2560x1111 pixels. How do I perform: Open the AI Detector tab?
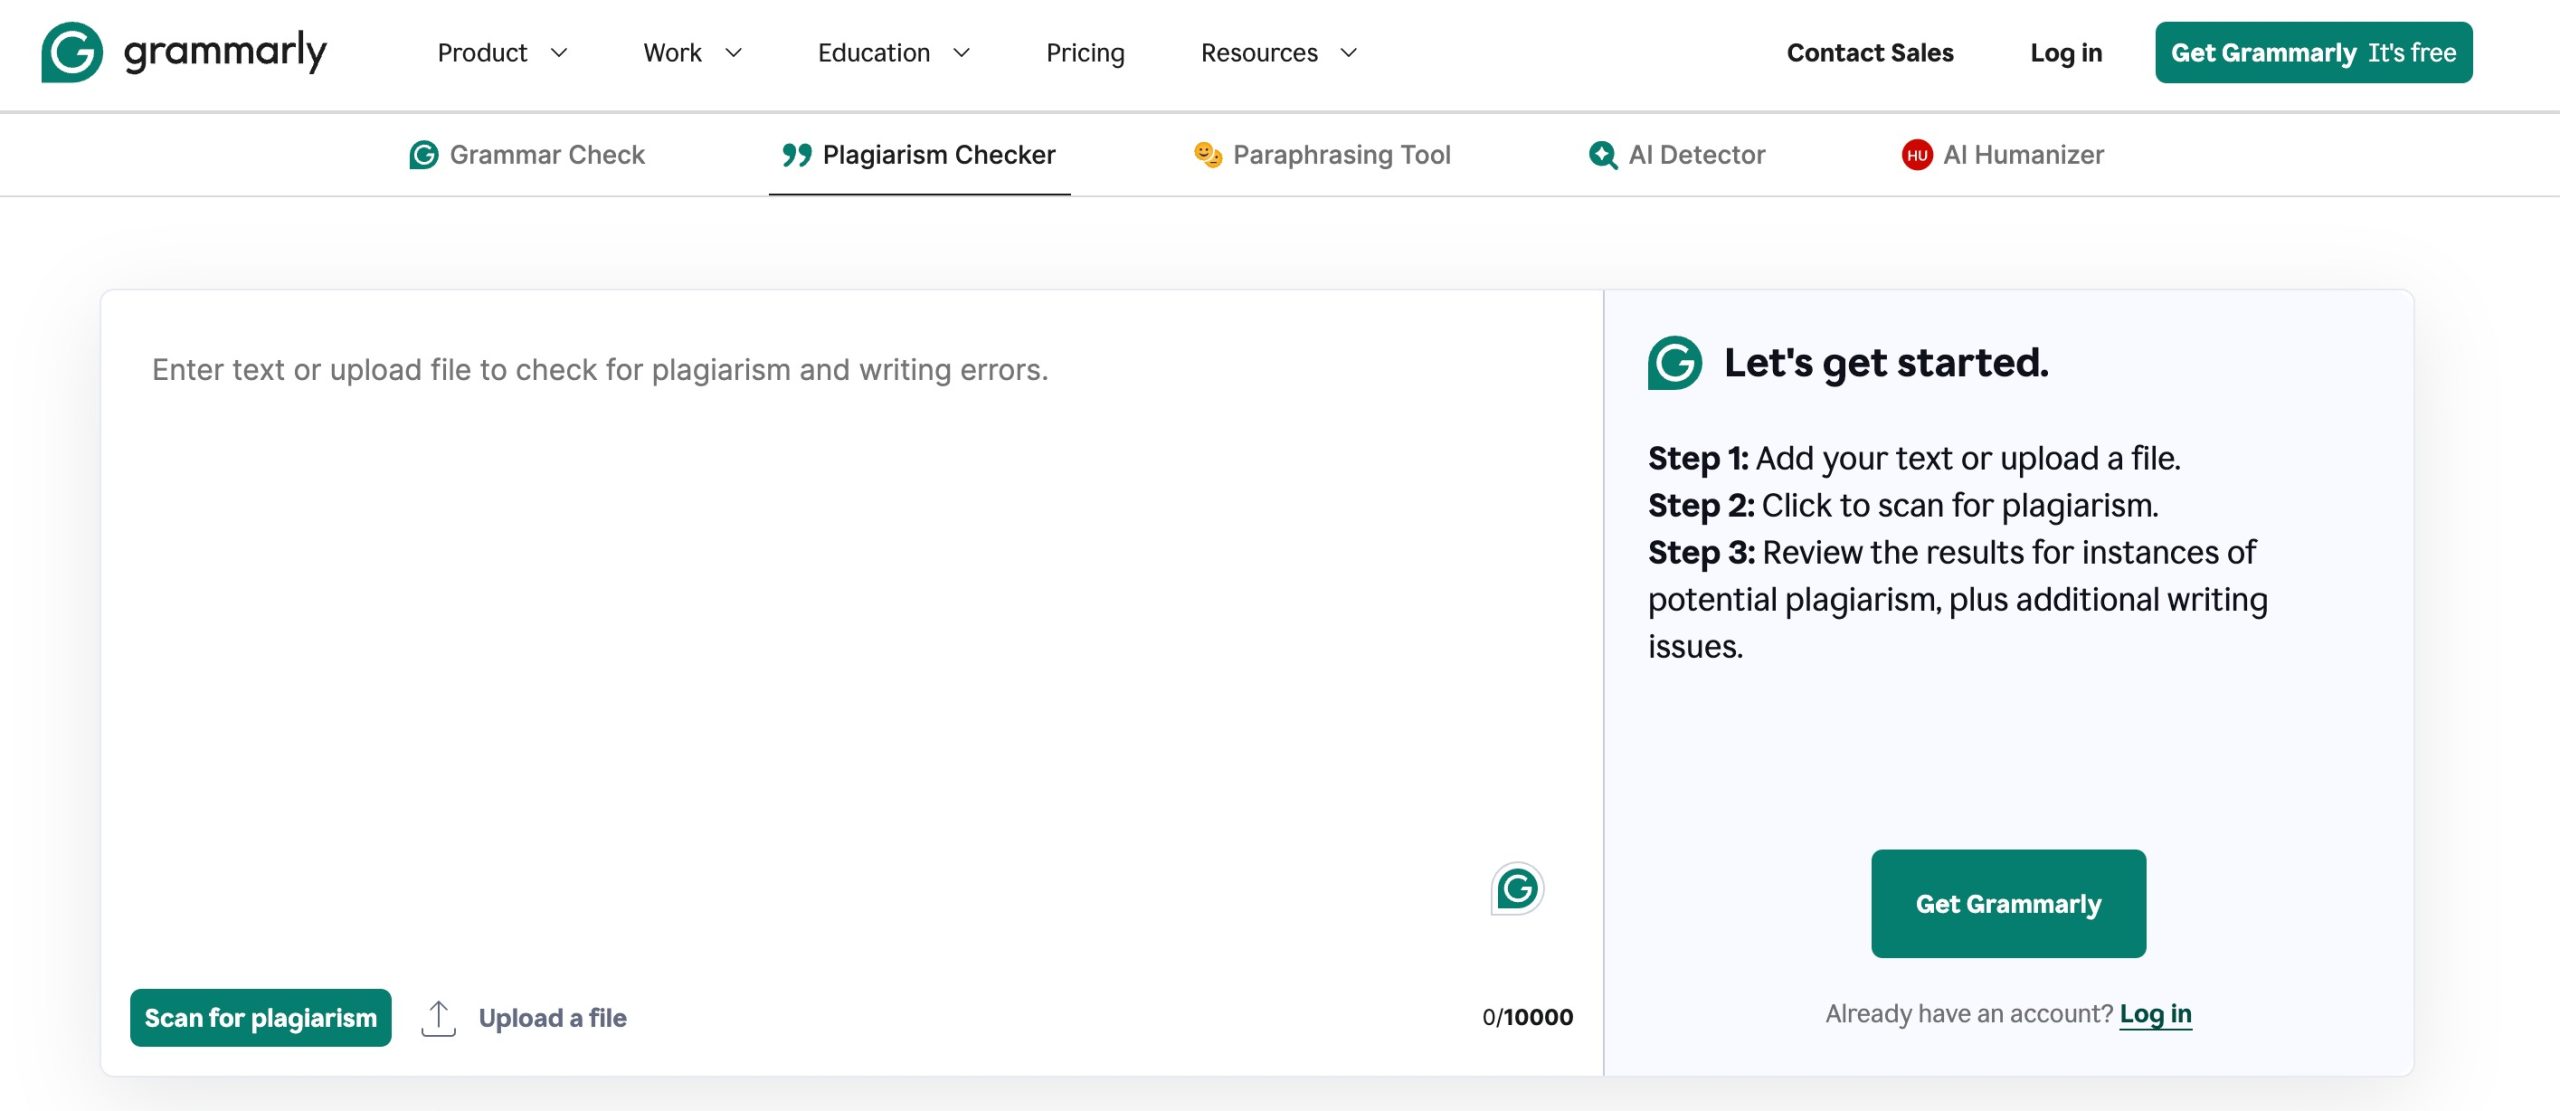(x=1677, y=155)
